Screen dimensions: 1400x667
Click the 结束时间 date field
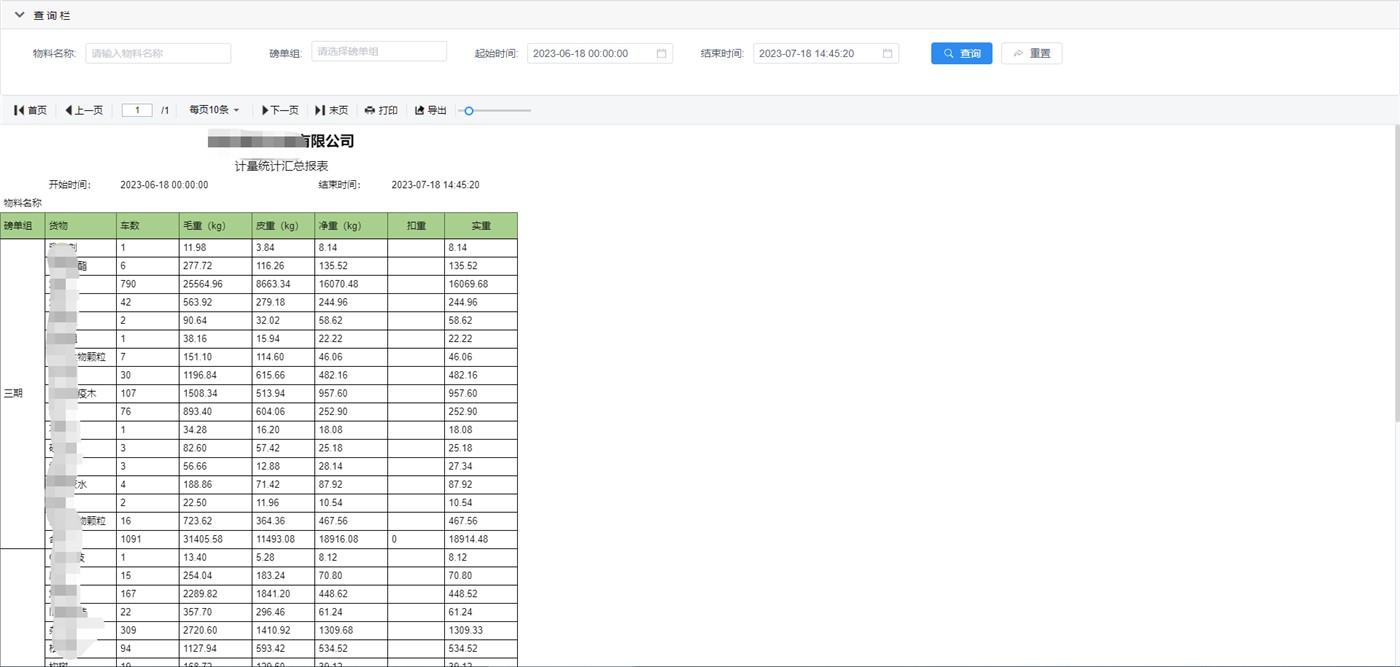[816, 54]
